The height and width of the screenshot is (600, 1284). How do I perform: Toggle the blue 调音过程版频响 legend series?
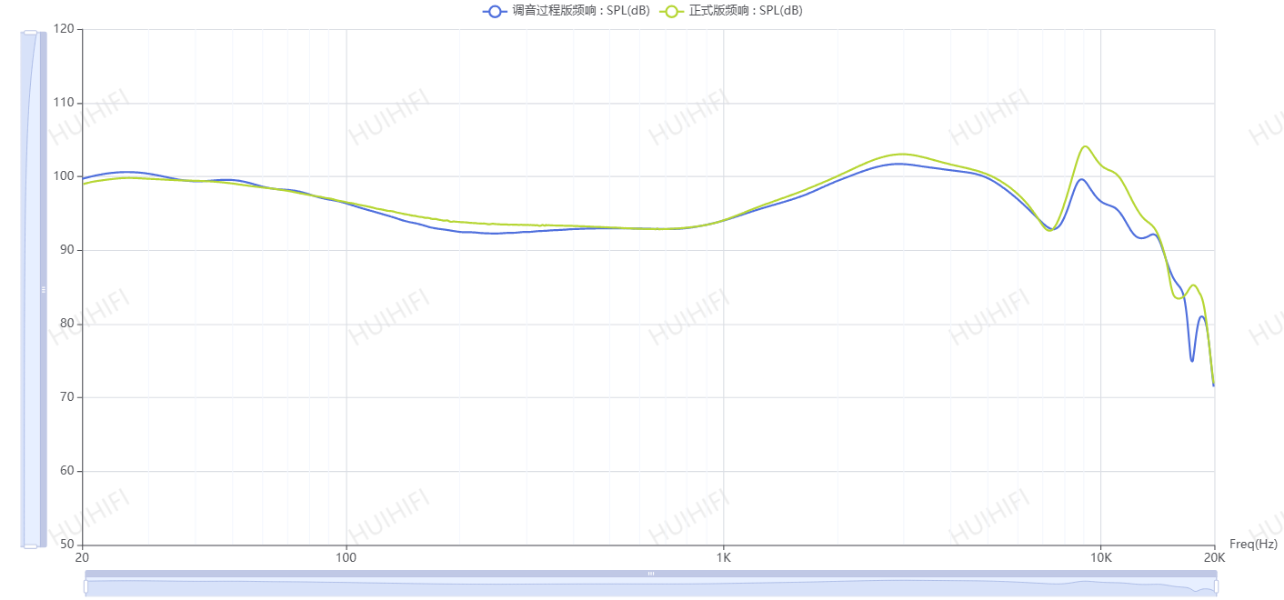[566, 11]
